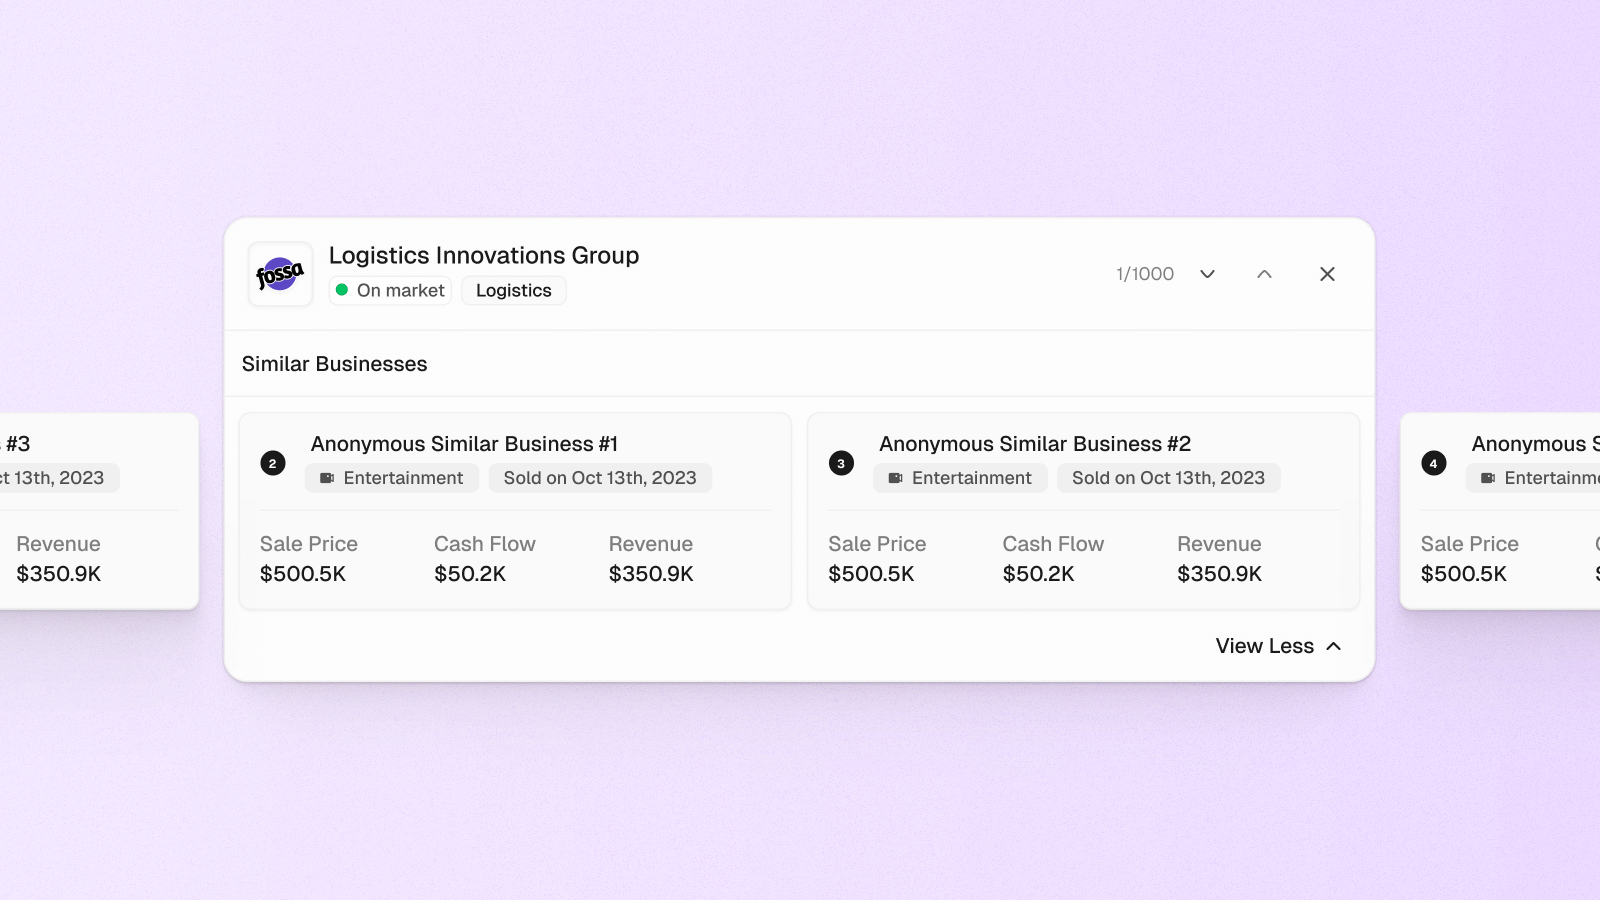Image resolution: width=1600 pixels, height=900 pixels.
Task: Click the On market status badge
Action: 390,290
